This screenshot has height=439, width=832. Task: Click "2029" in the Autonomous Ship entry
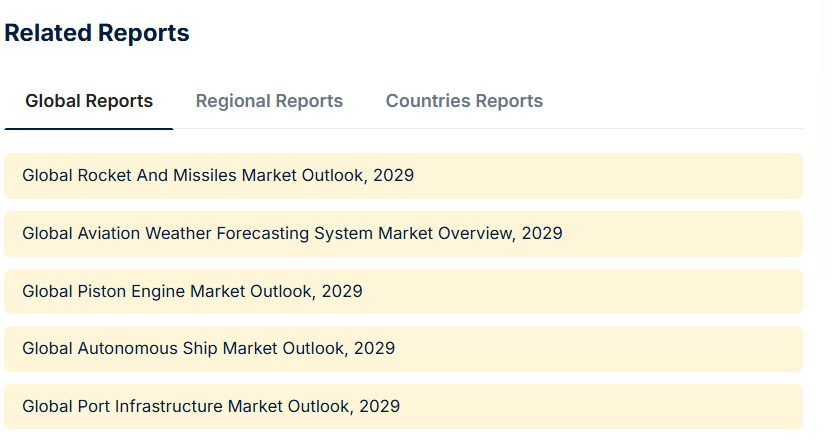coord(374,349)
